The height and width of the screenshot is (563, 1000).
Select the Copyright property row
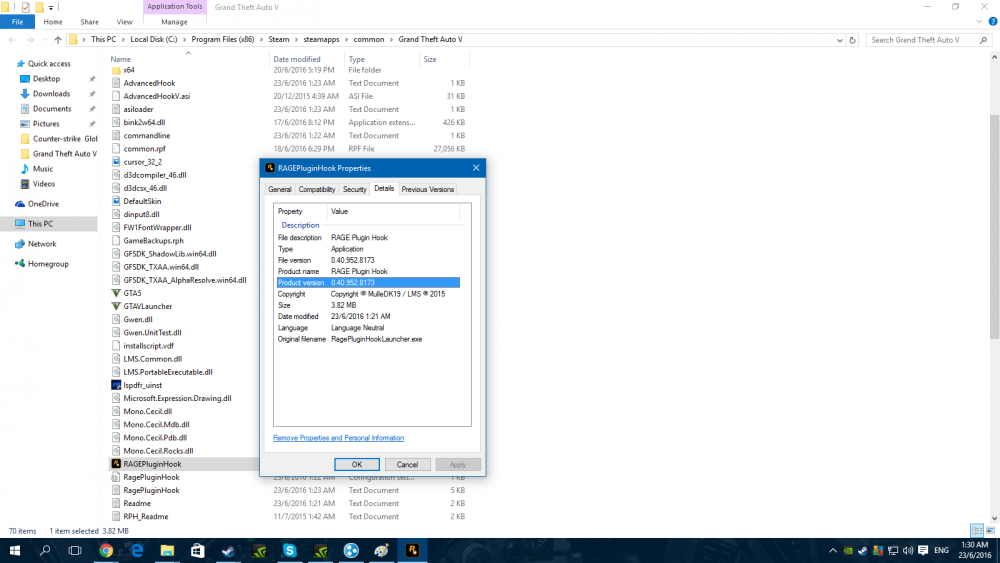[368, 294]
